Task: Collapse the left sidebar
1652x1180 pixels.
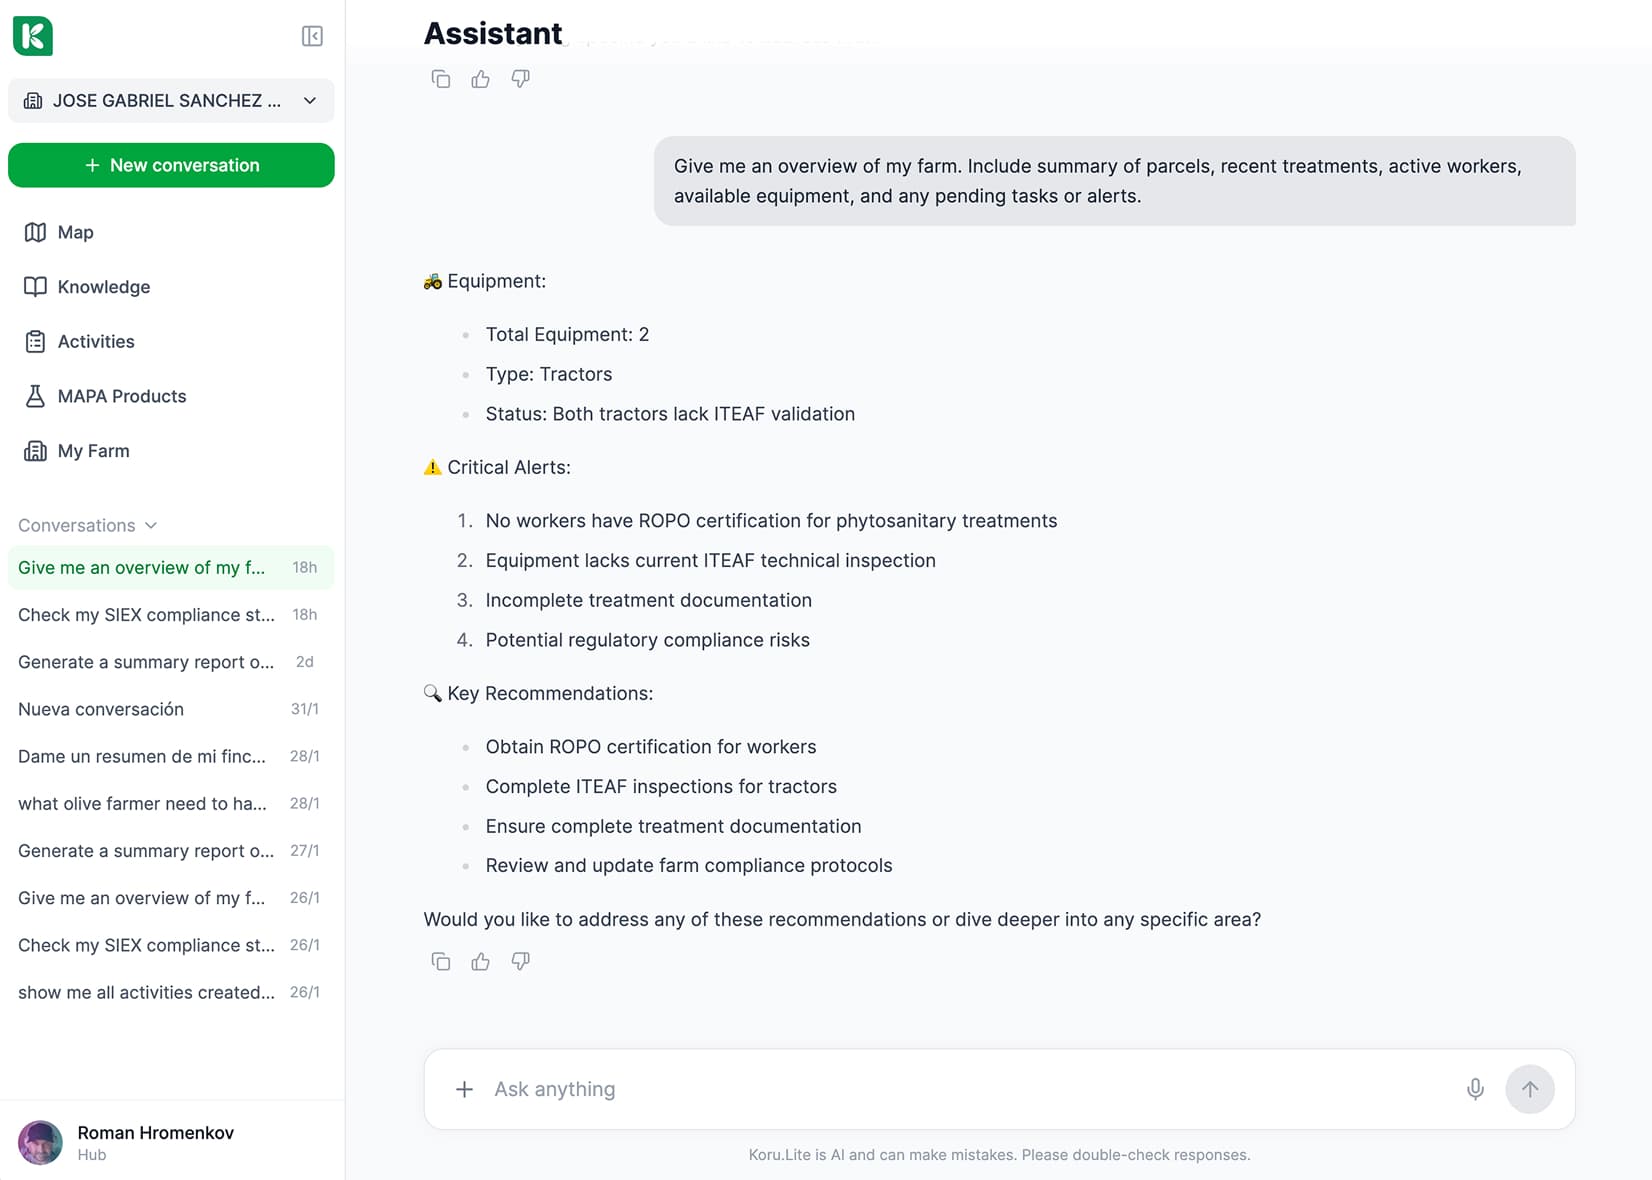Action: [x=311, y=36]
